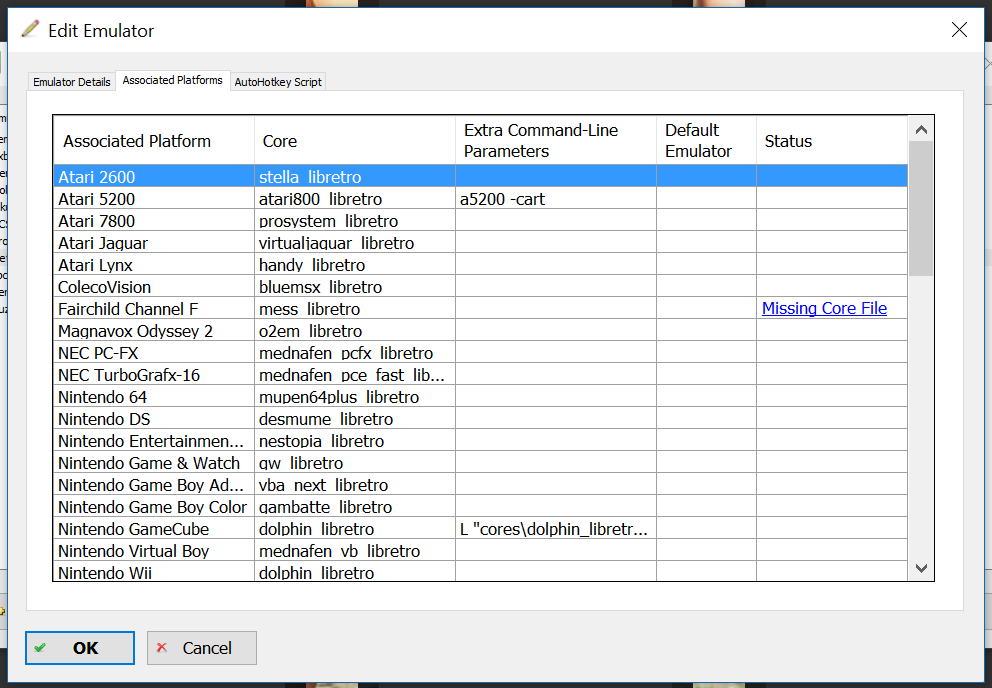Viewport: 992px width, 688px height.
Task: Click the scroll up arrow in the platforms table
Action: click(x=921, y=130)
